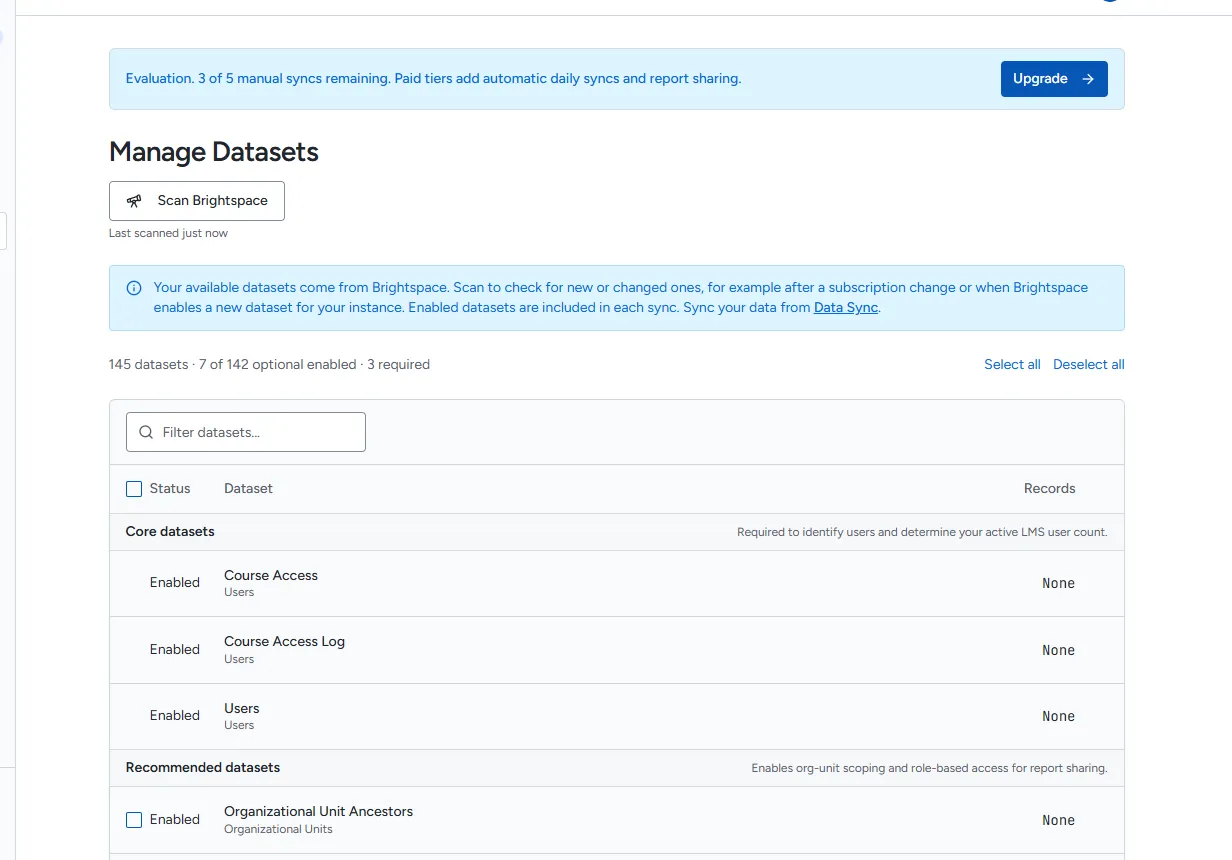Click the '145 datasets' summary text
The width and height of the screenshot is (1232, 860).
click(x=148, y=365)
